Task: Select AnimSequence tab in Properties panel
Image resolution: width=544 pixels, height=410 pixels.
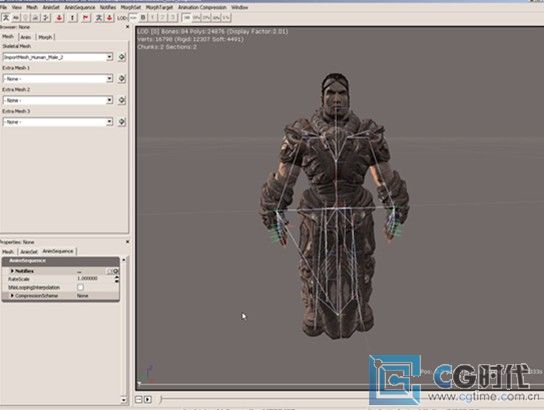Action: [x=58, y=251]
